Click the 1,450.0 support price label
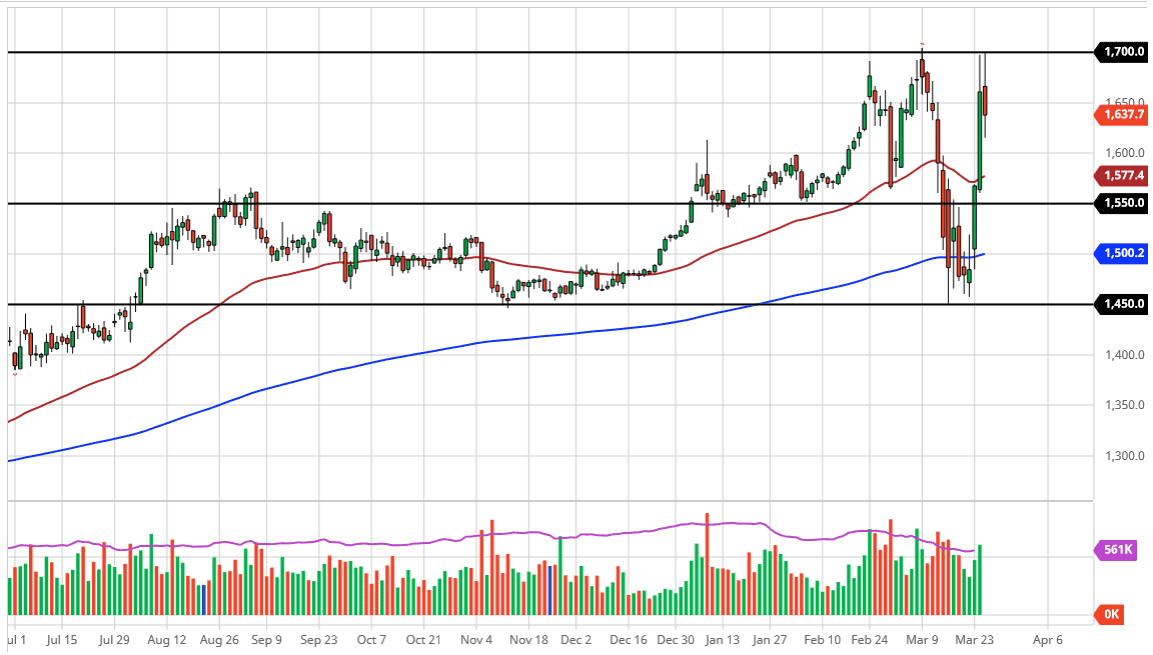This screenshot has height=655, width=1153. click(1124, 304)
